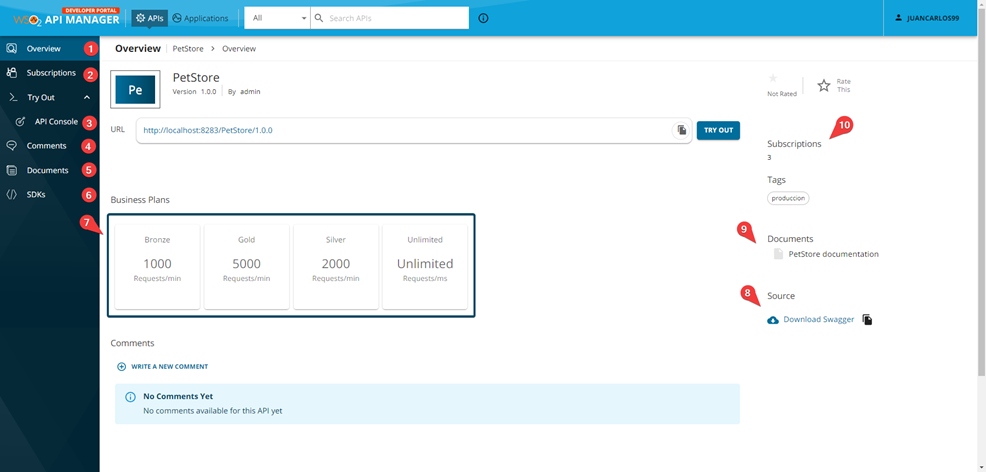986x472 pixels.
Task: Open Subscriptions in the left sidebar
Action: (x=51, y=73)
